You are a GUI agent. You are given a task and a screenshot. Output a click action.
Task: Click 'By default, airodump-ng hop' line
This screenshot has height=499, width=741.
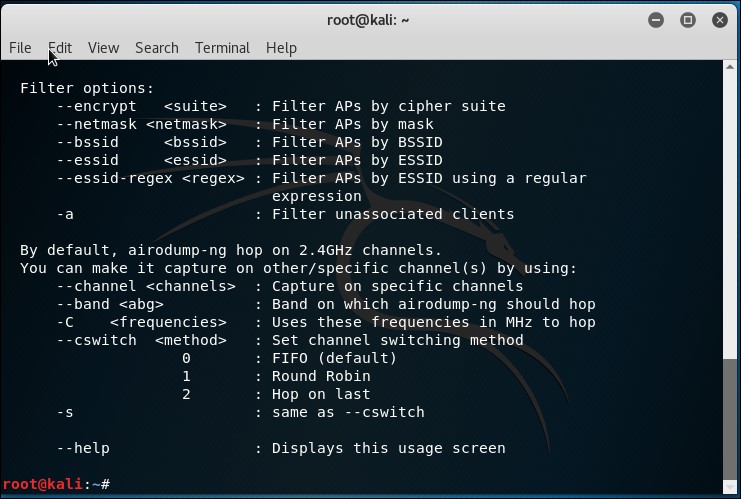coord(231,250)
